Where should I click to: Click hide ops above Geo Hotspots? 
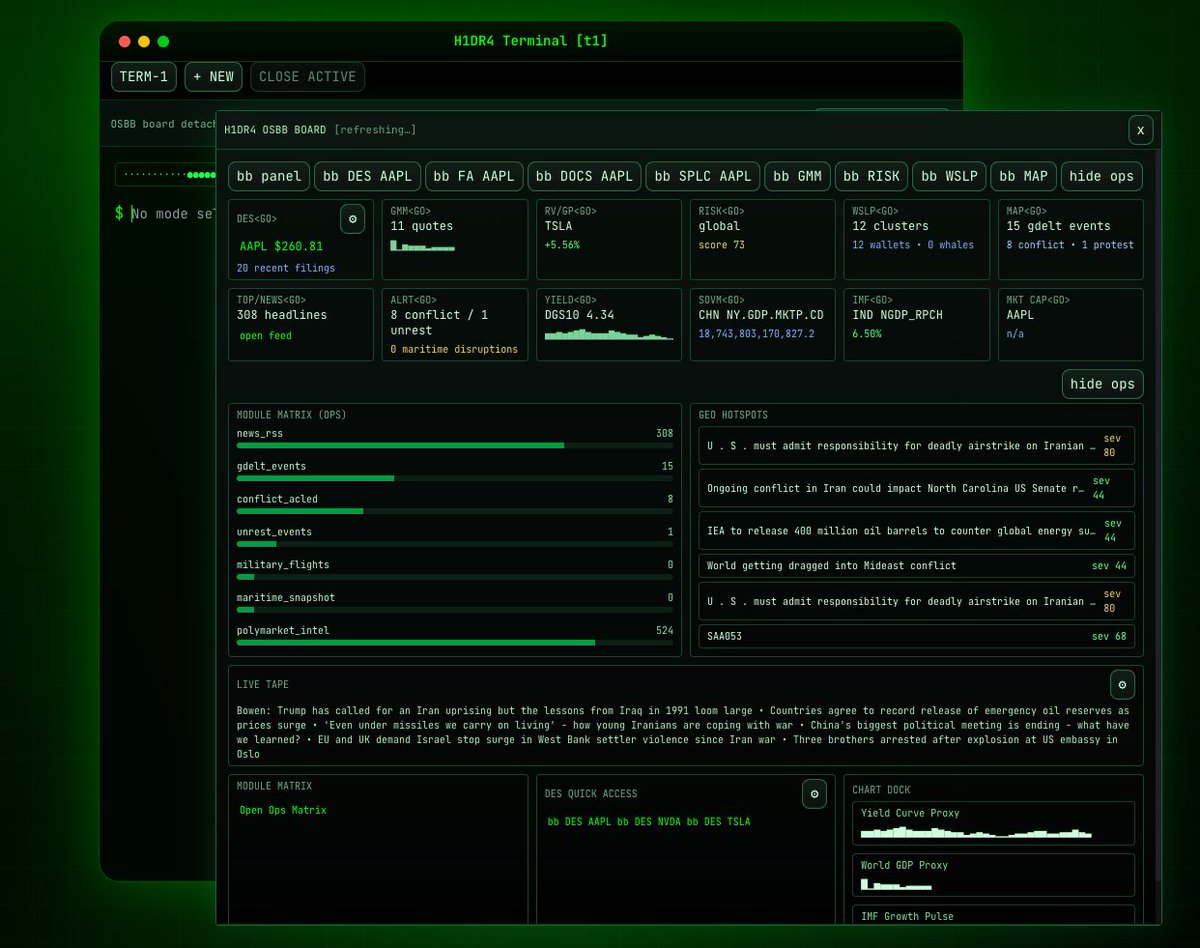(x=1101, y=384)
